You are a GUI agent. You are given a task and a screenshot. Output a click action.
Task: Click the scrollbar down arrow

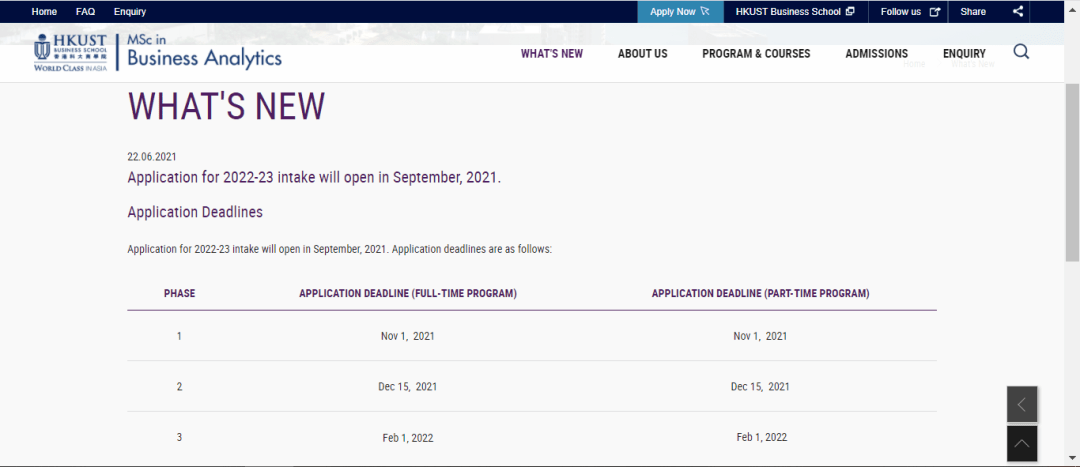click(1072, 457)
